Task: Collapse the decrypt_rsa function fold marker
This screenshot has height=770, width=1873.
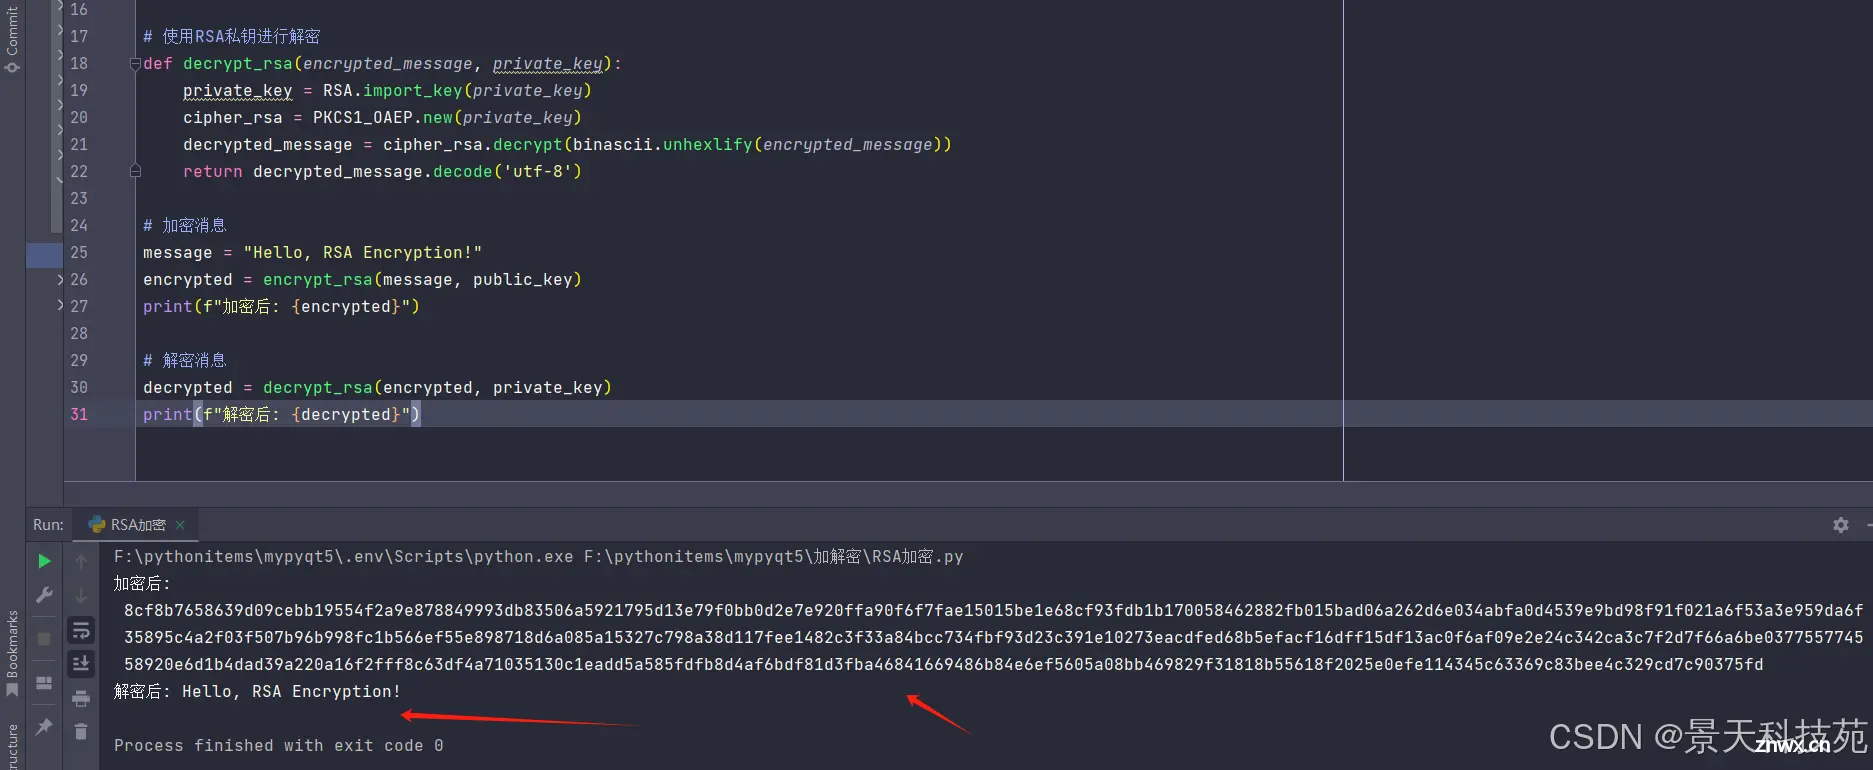Action: point(135,64)
